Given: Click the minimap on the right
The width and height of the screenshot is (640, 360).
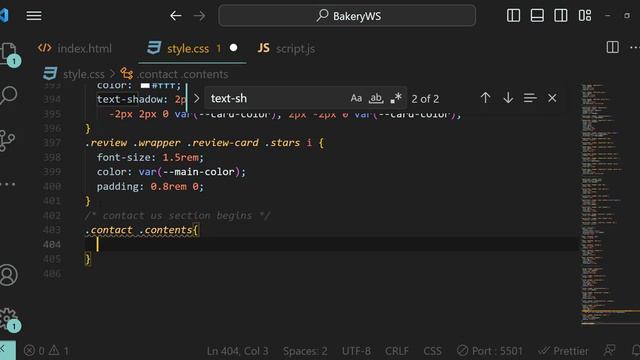Looking at the screenshot, I should point(610,204).
